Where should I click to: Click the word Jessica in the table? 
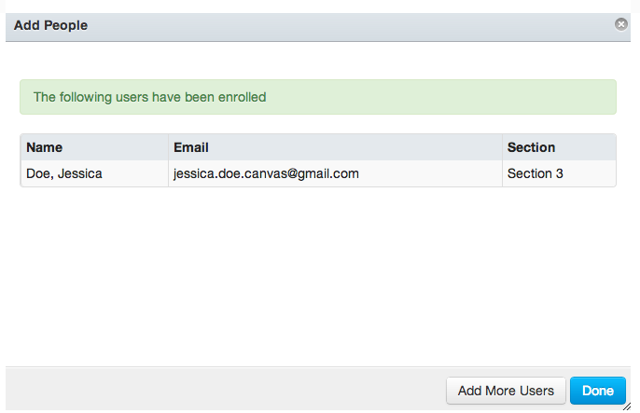(x=80, y=173)
